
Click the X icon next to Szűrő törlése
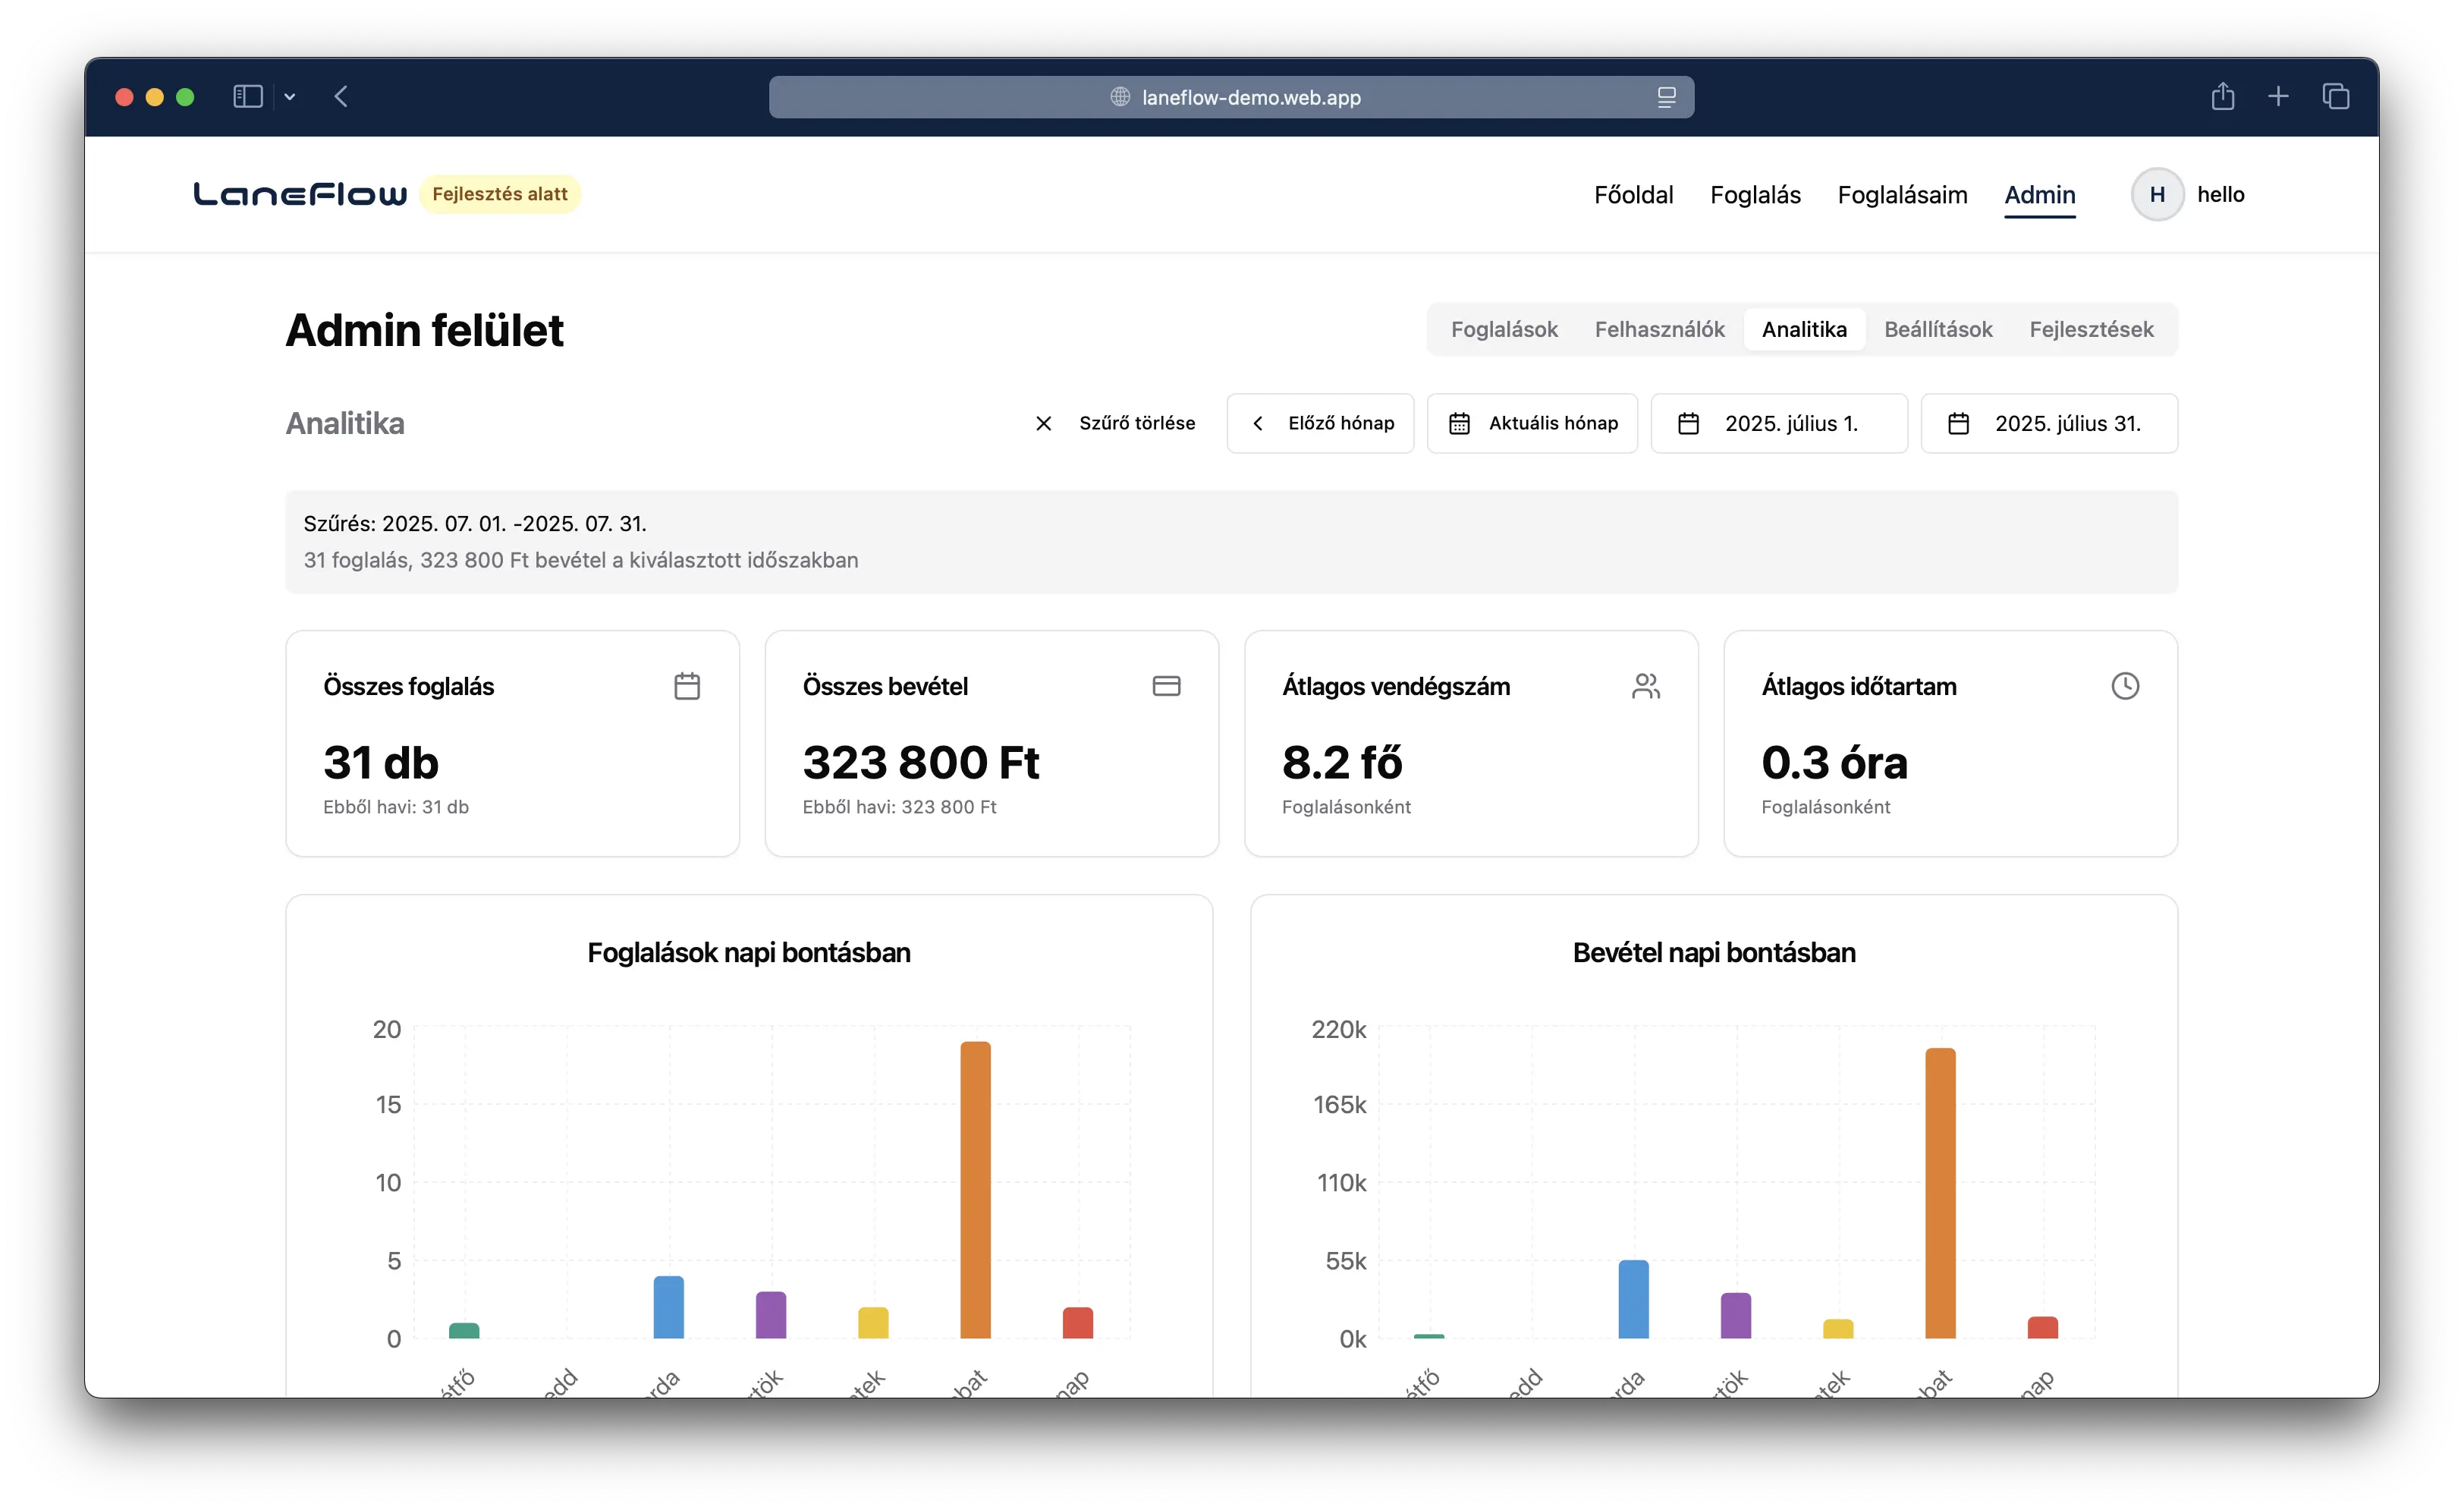(x=1043, y=423)
